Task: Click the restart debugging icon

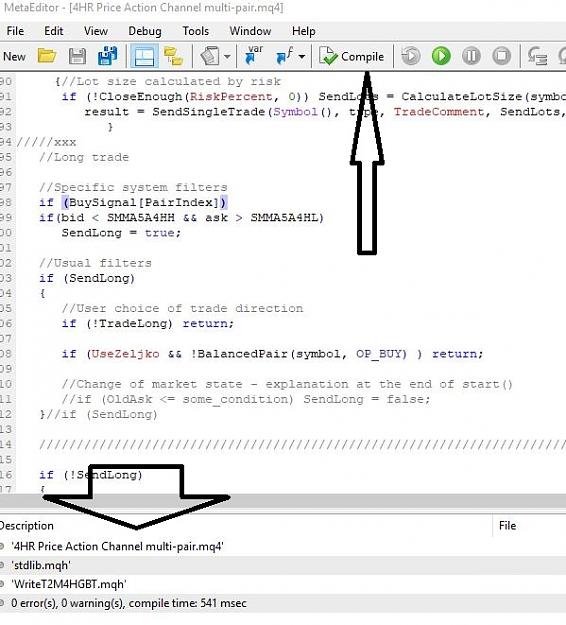Action: (411, 56)
